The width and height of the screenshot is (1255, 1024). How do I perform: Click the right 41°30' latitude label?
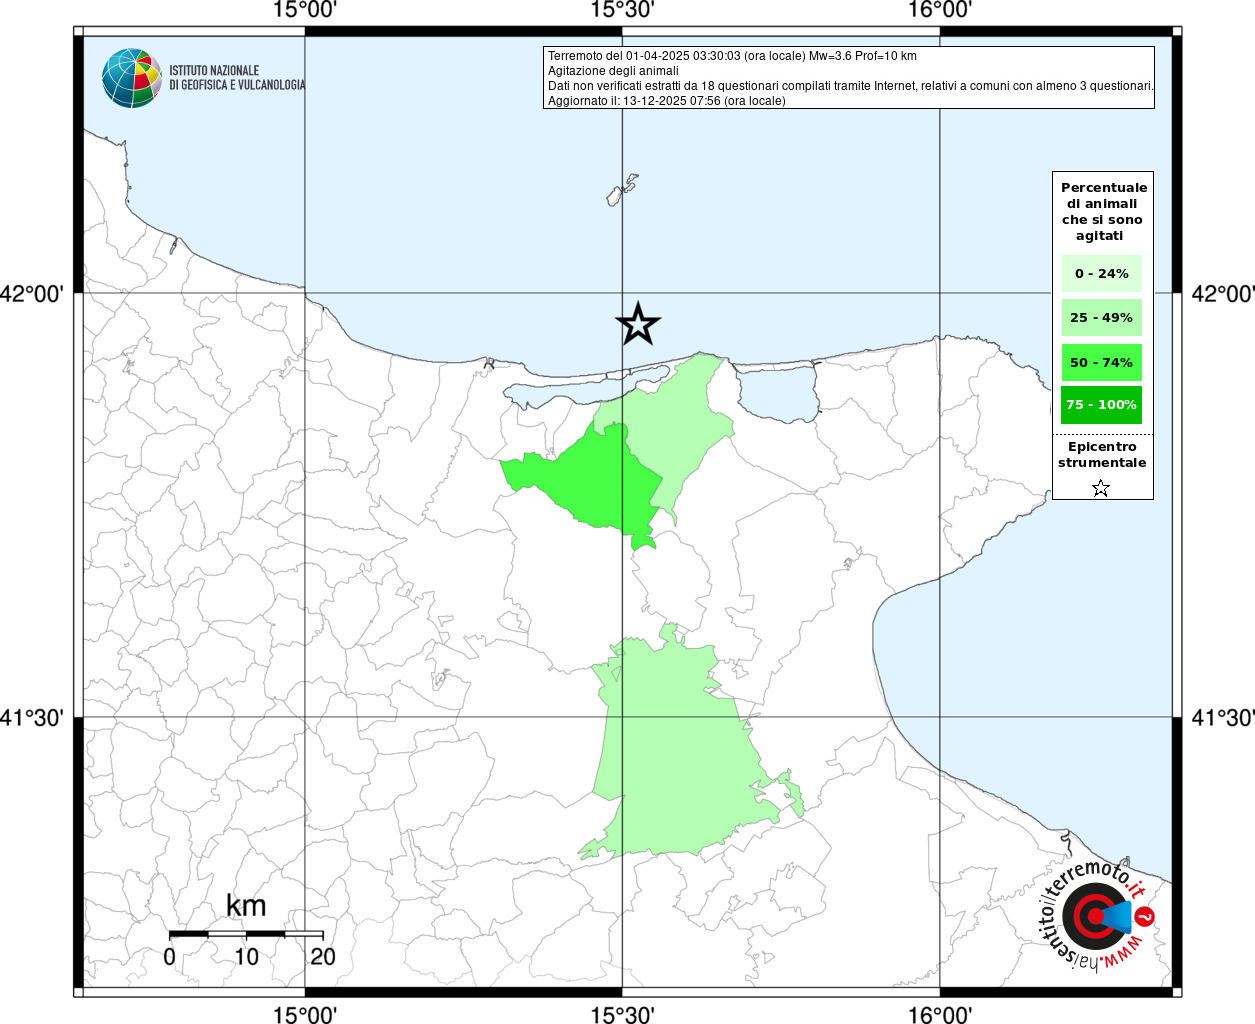click(x=1222, y=718)
